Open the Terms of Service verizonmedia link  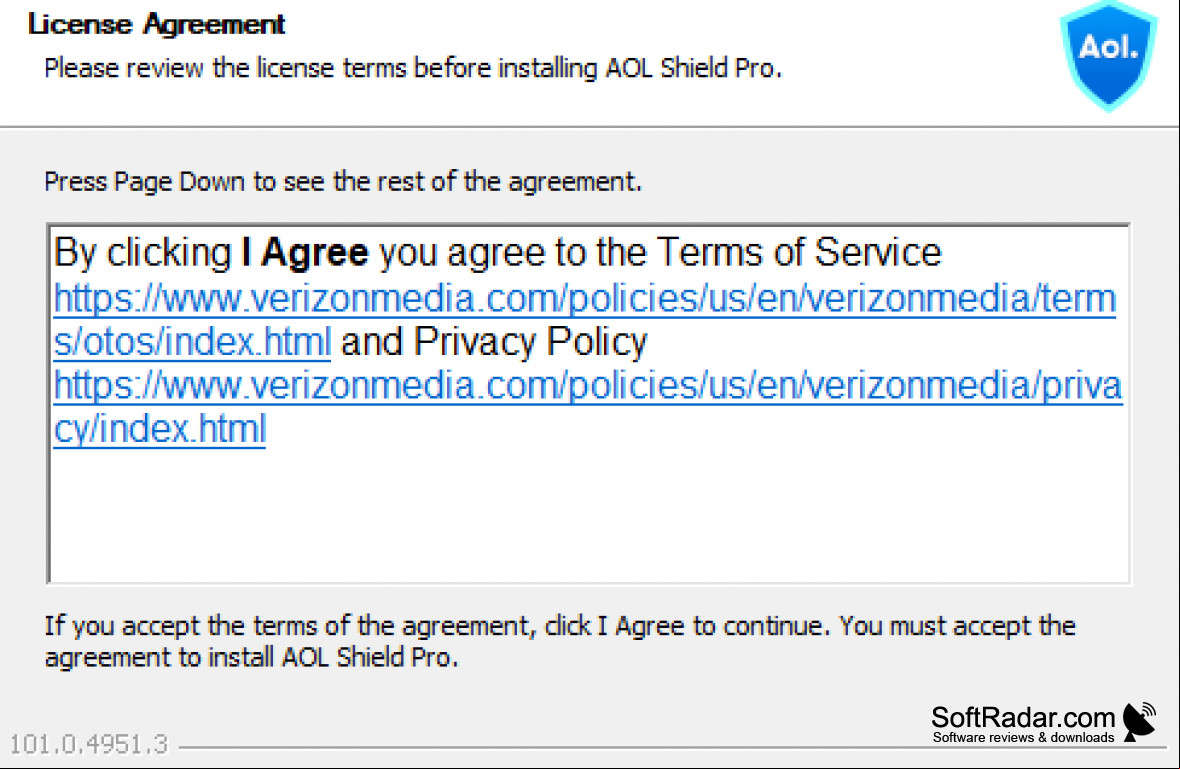[x=584, y=299]
